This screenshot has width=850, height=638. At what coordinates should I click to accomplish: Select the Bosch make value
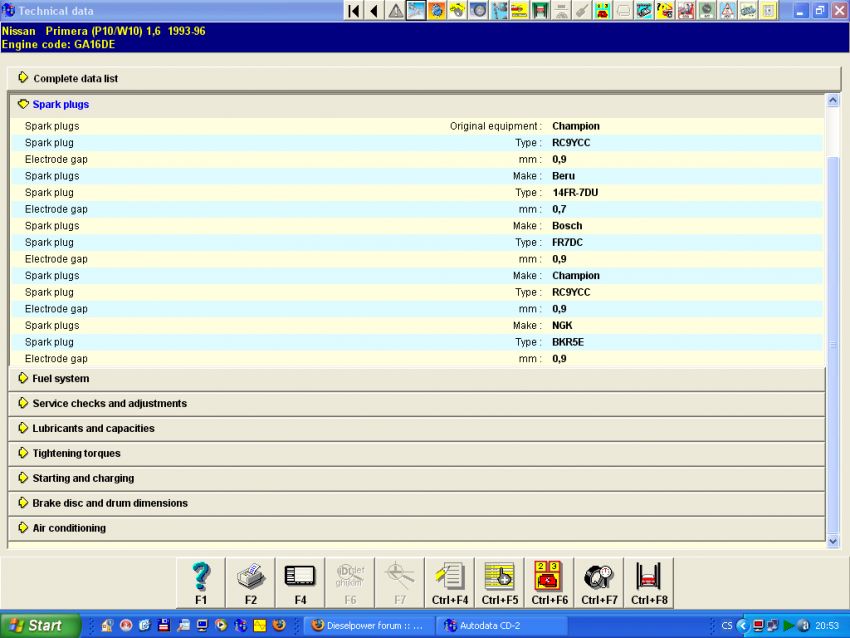pyautogui.click(x=567, y=225)
